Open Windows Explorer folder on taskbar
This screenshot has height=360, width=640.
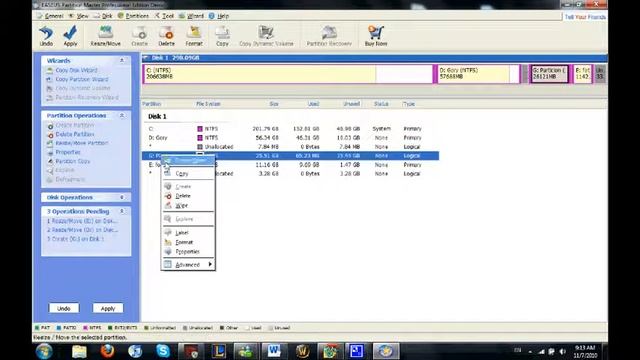point(80,351)
